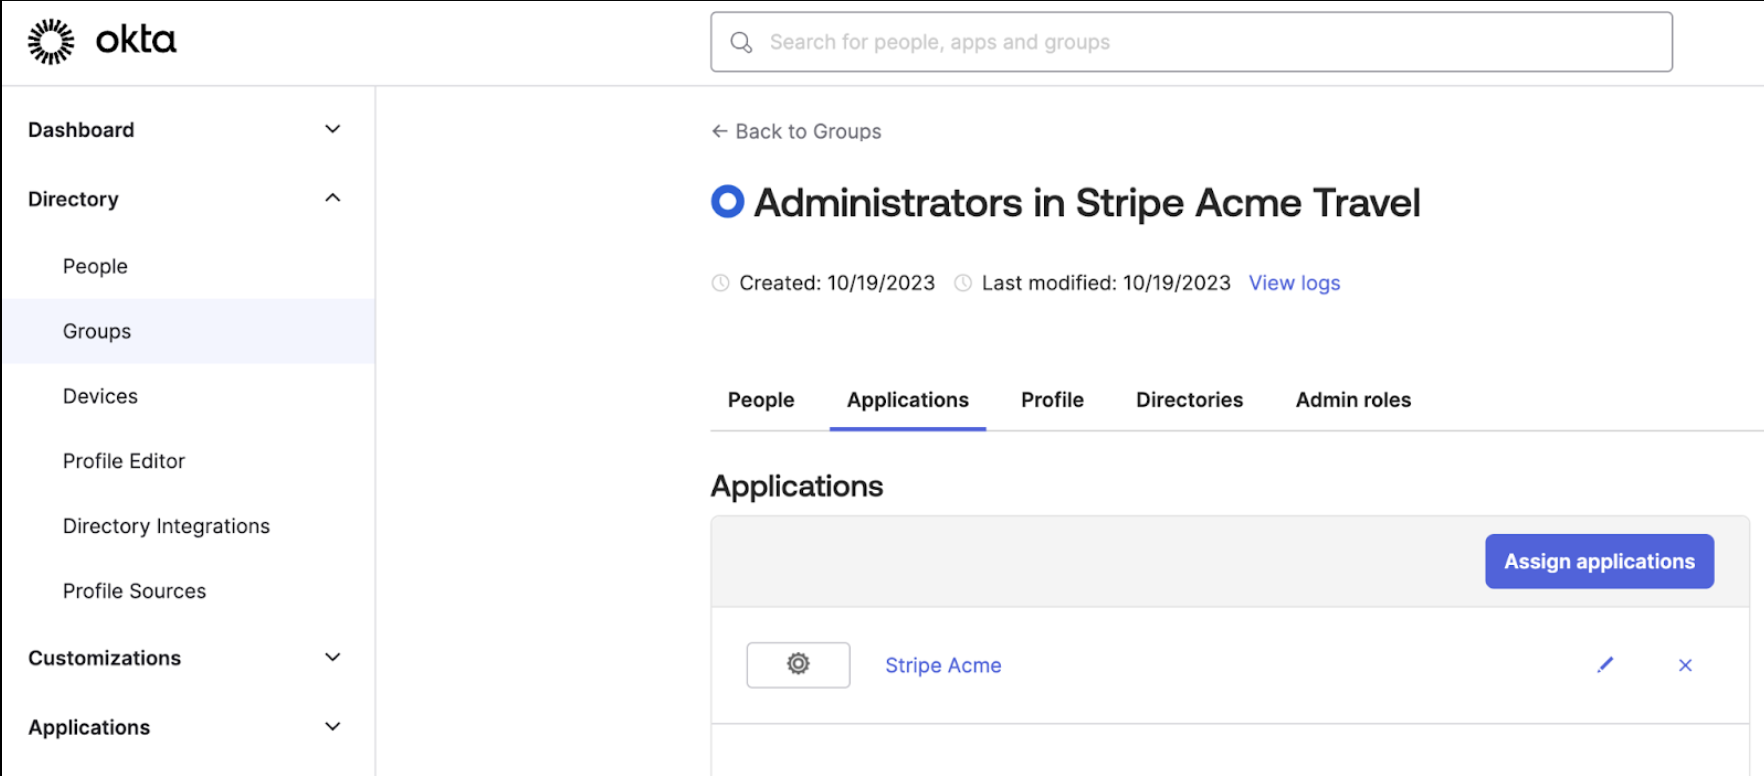Click the Last modified: 10/19/2023 text
1764x776 pixels.
click(x=1106, y=283)
